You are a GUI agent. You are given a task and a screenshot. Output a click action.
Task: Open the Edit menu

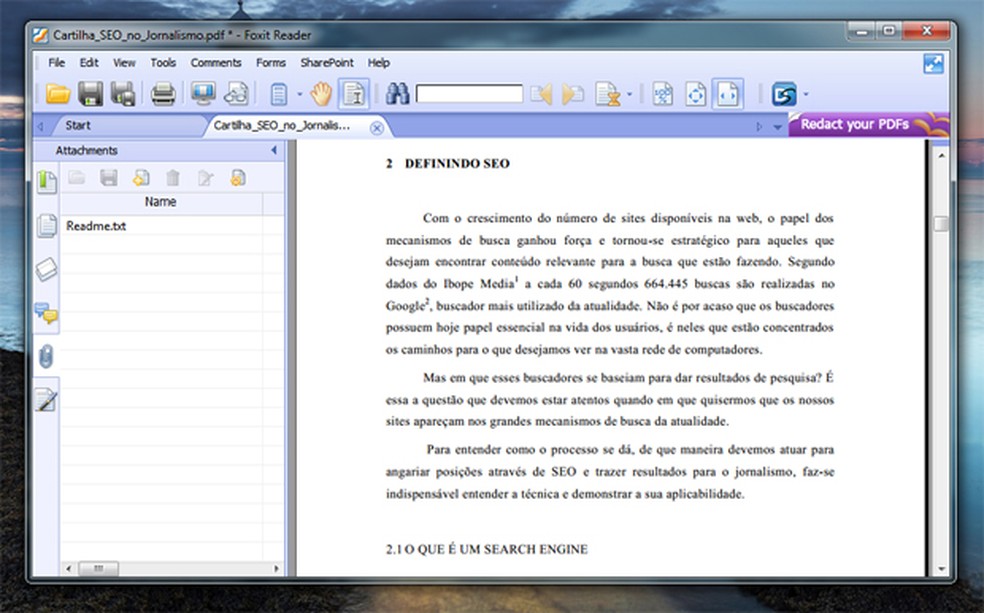tap(88, 63)
